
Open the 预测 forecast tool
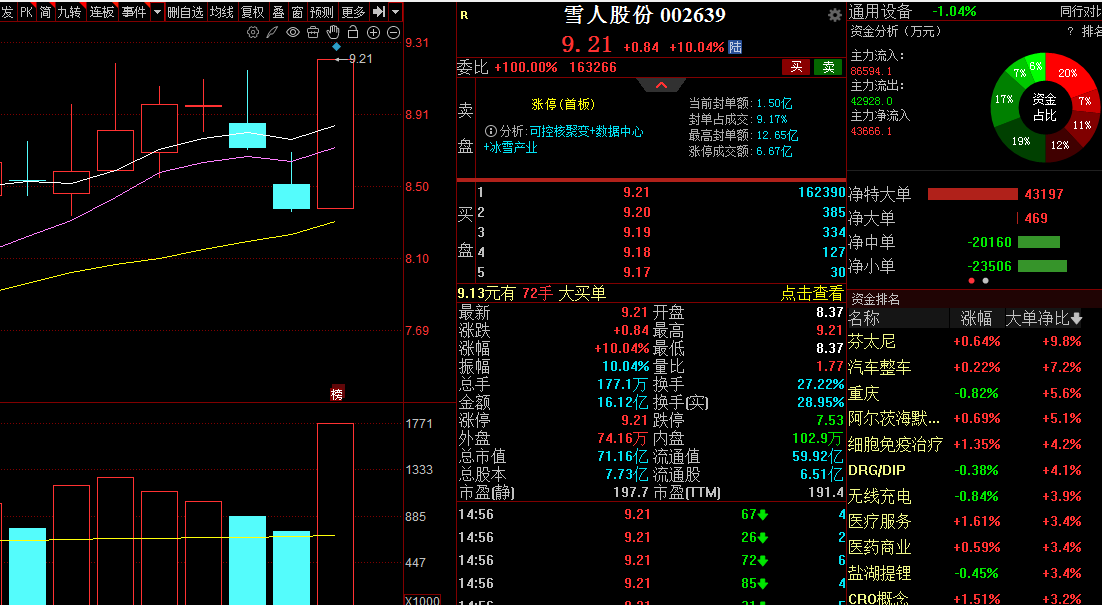point(322,12)
